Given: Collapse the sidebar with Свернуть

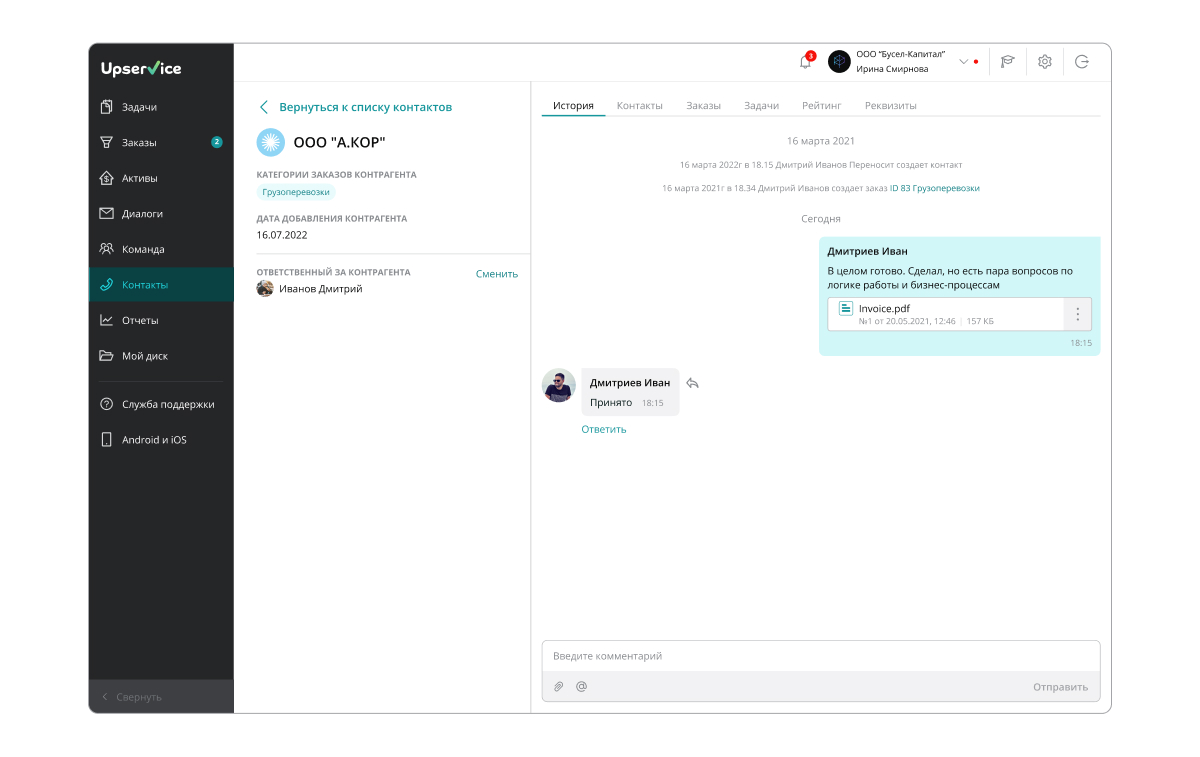Looking at the screenshot, I should (x=138, y=696).
